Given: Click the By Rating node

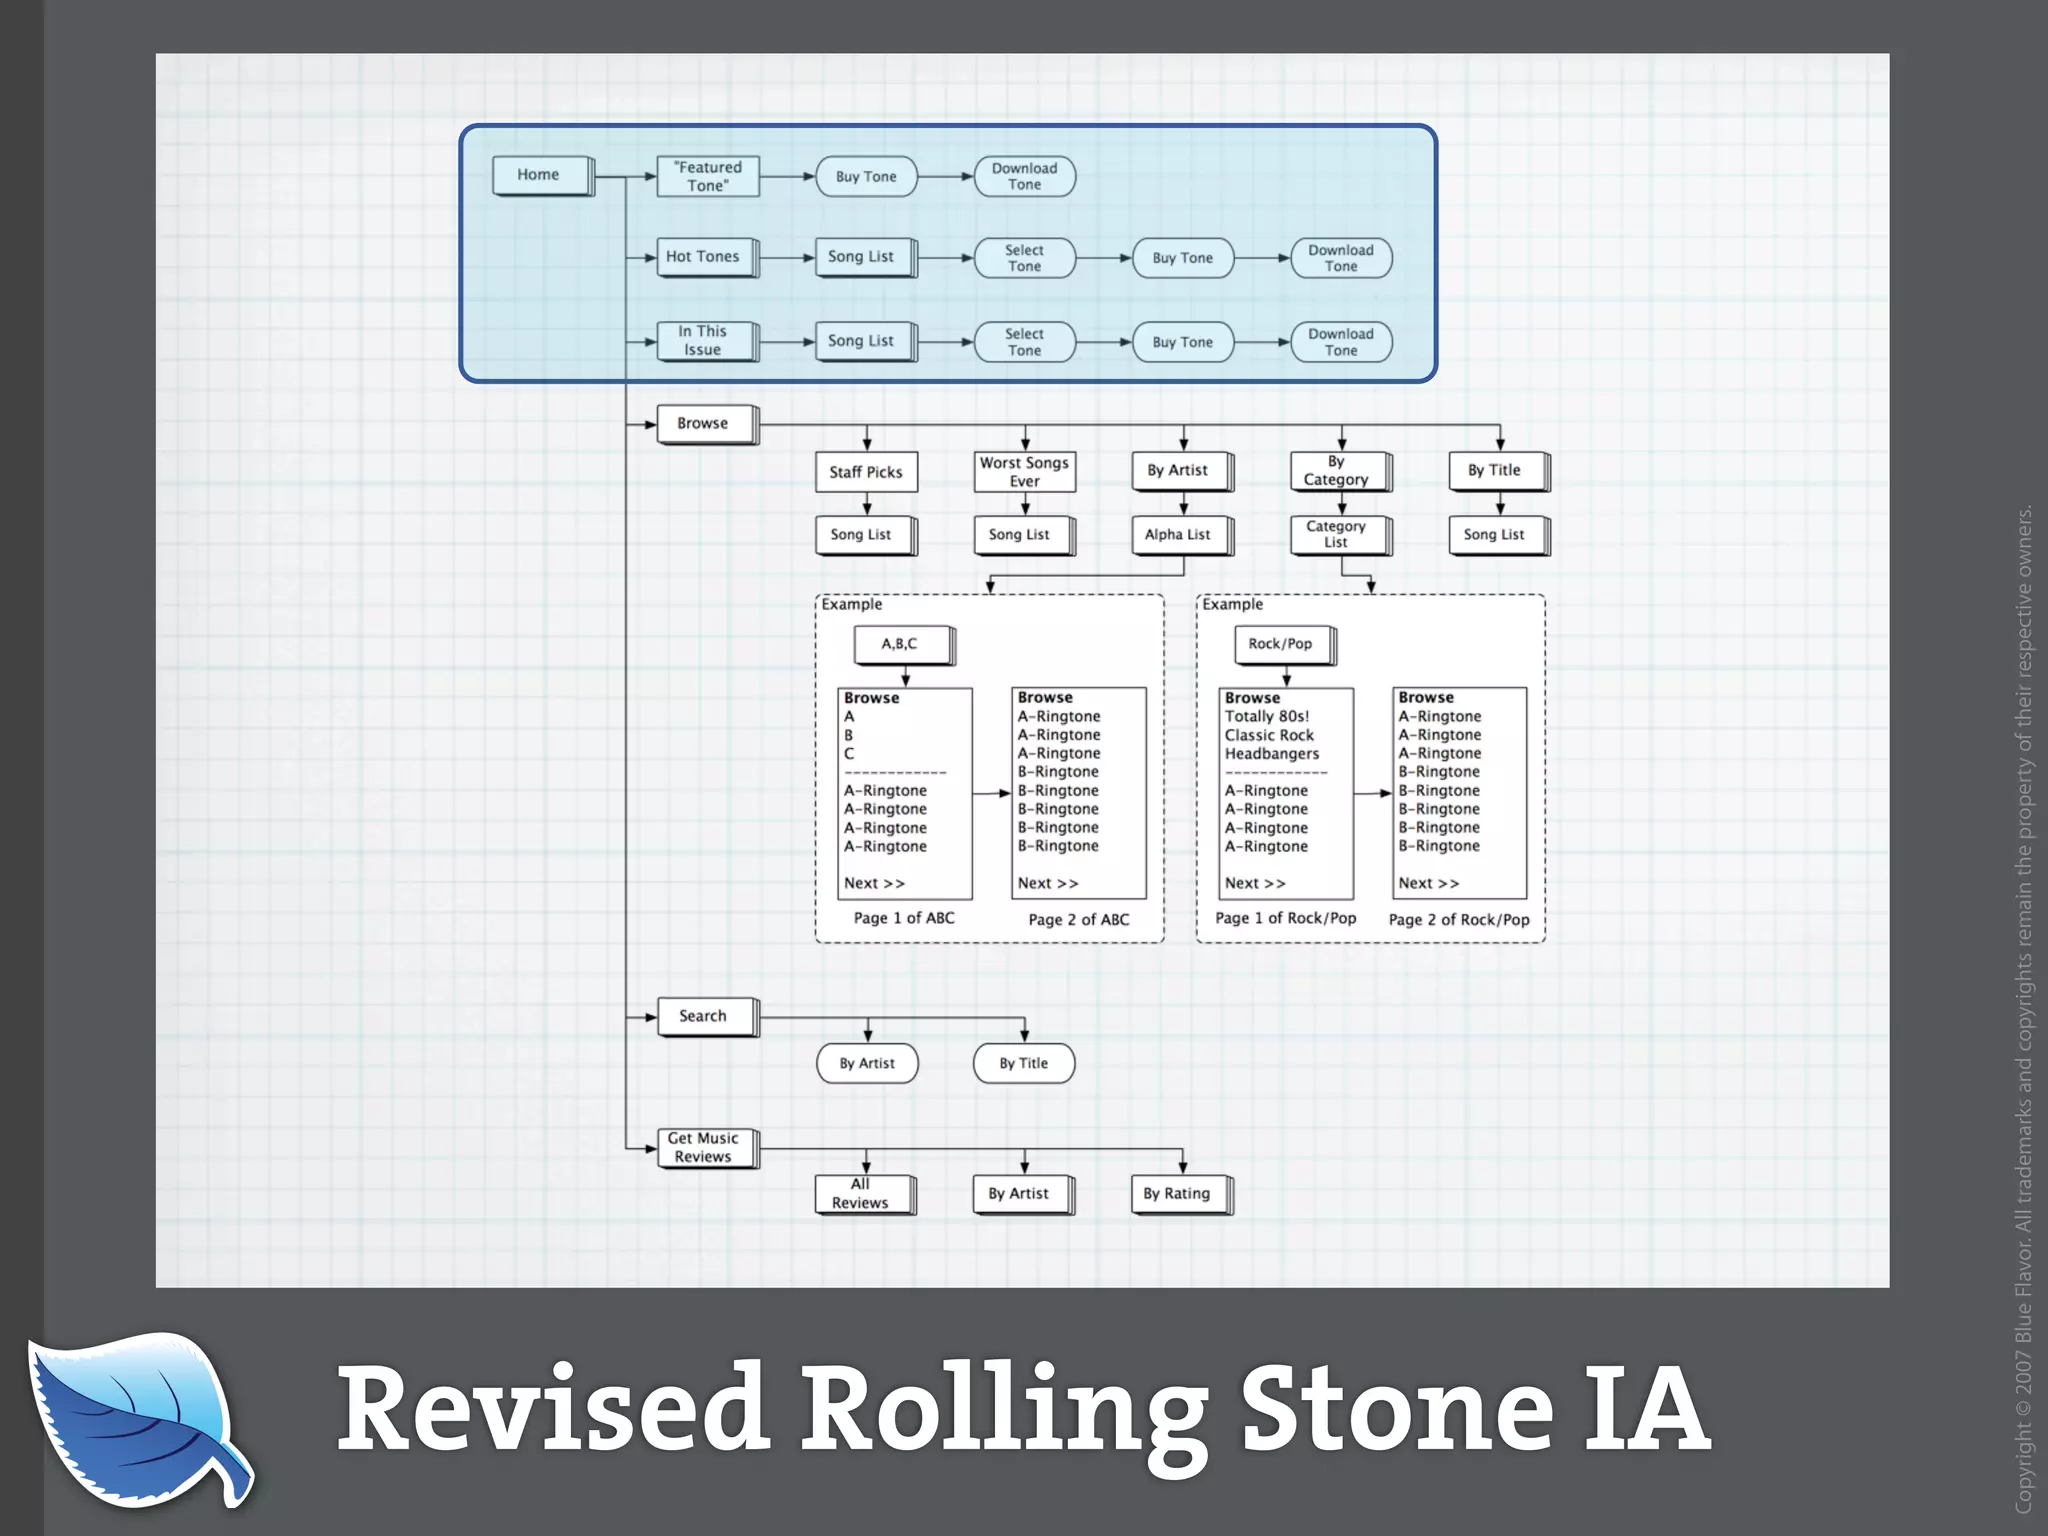Looking at the screenshot, I should pos(1179,1194).
